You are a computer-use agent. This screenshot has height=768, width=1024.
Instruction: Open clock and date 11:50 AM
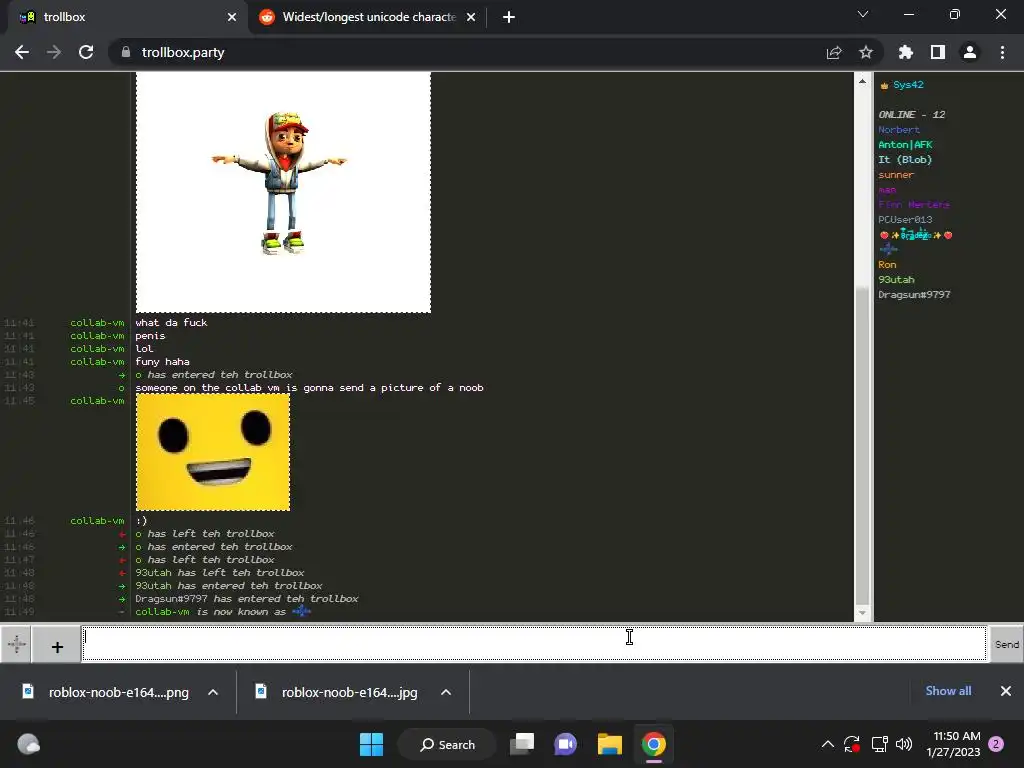click(953, 744)
